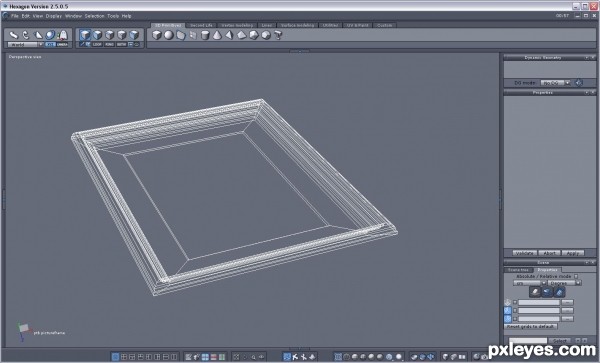
Task: Create a Dodecahedron primitive
Action: tap(266, 35)
